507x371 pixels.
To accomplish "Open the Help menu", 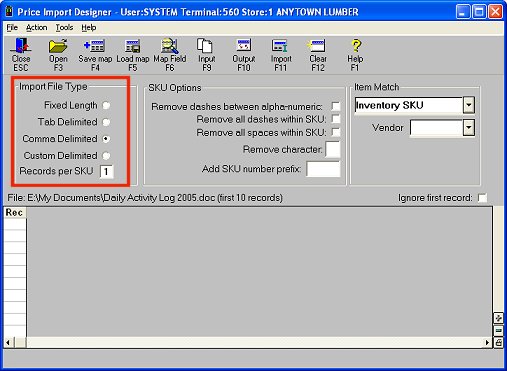I will (x=89, y=28).
